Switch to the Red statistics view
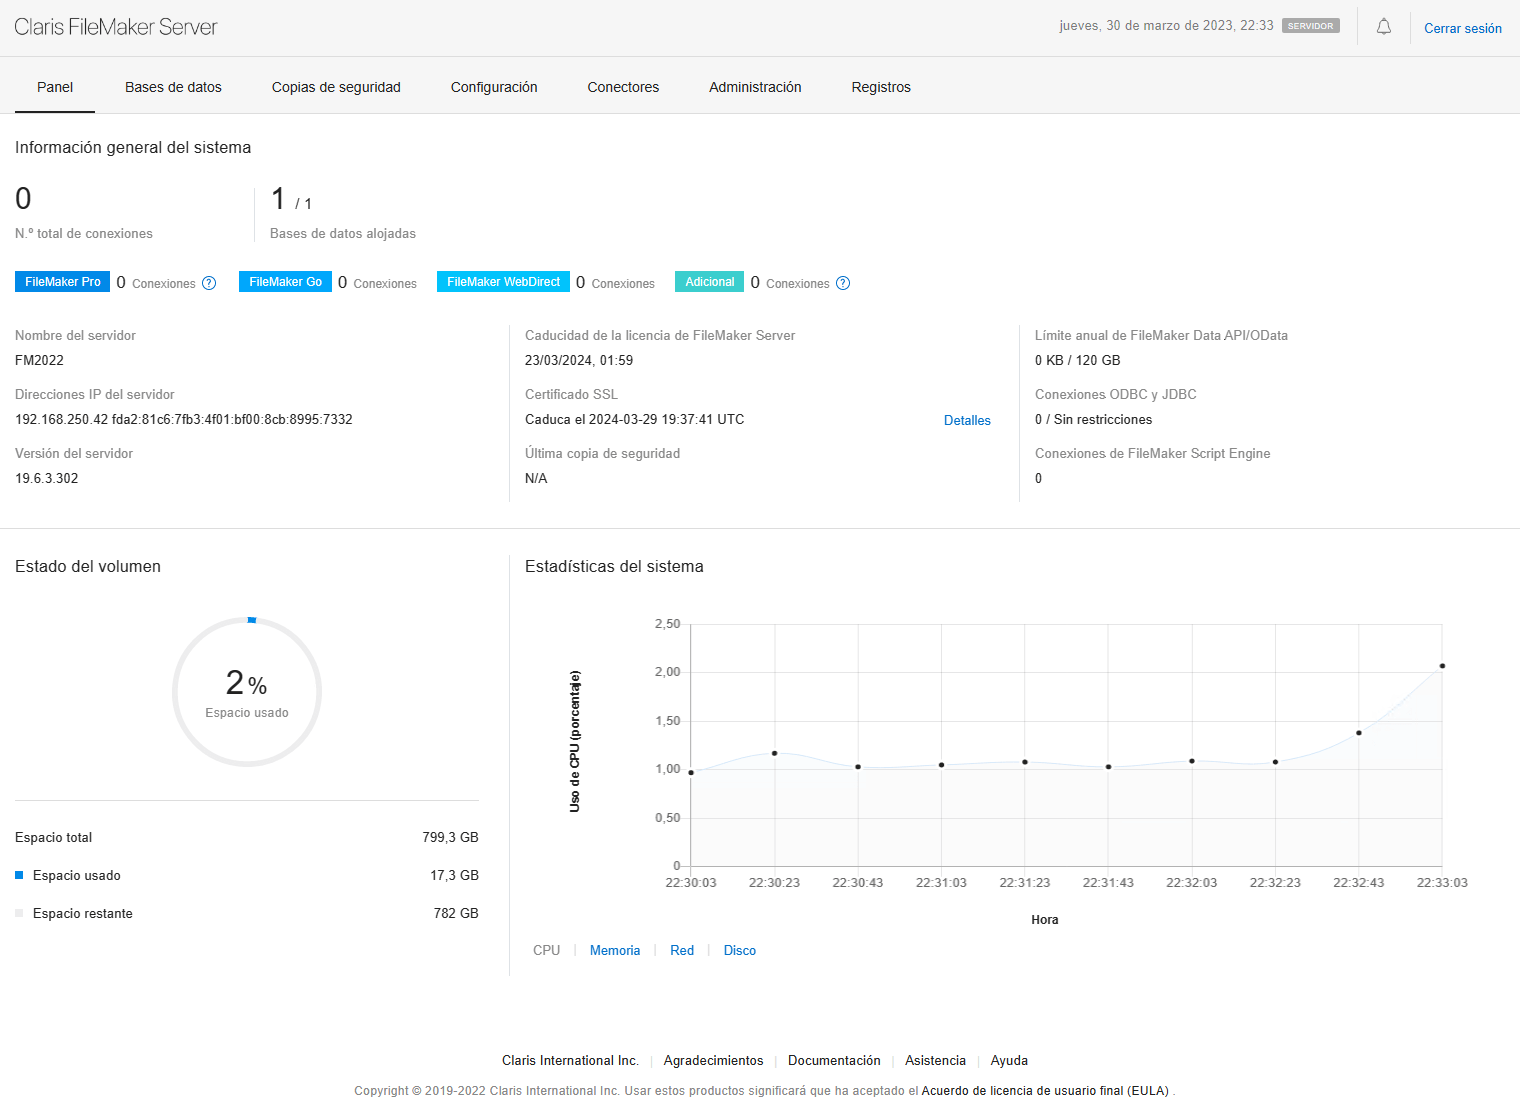This screenshot has width=1520, height=1118. click(682, 950)
